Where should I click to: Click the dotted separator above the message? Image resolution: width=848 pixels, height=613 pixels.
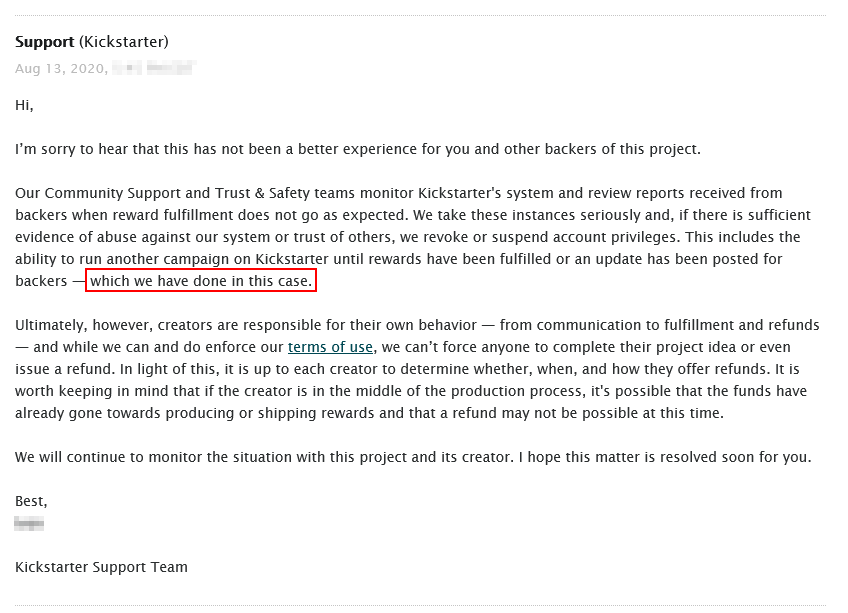tap(420, 15)
